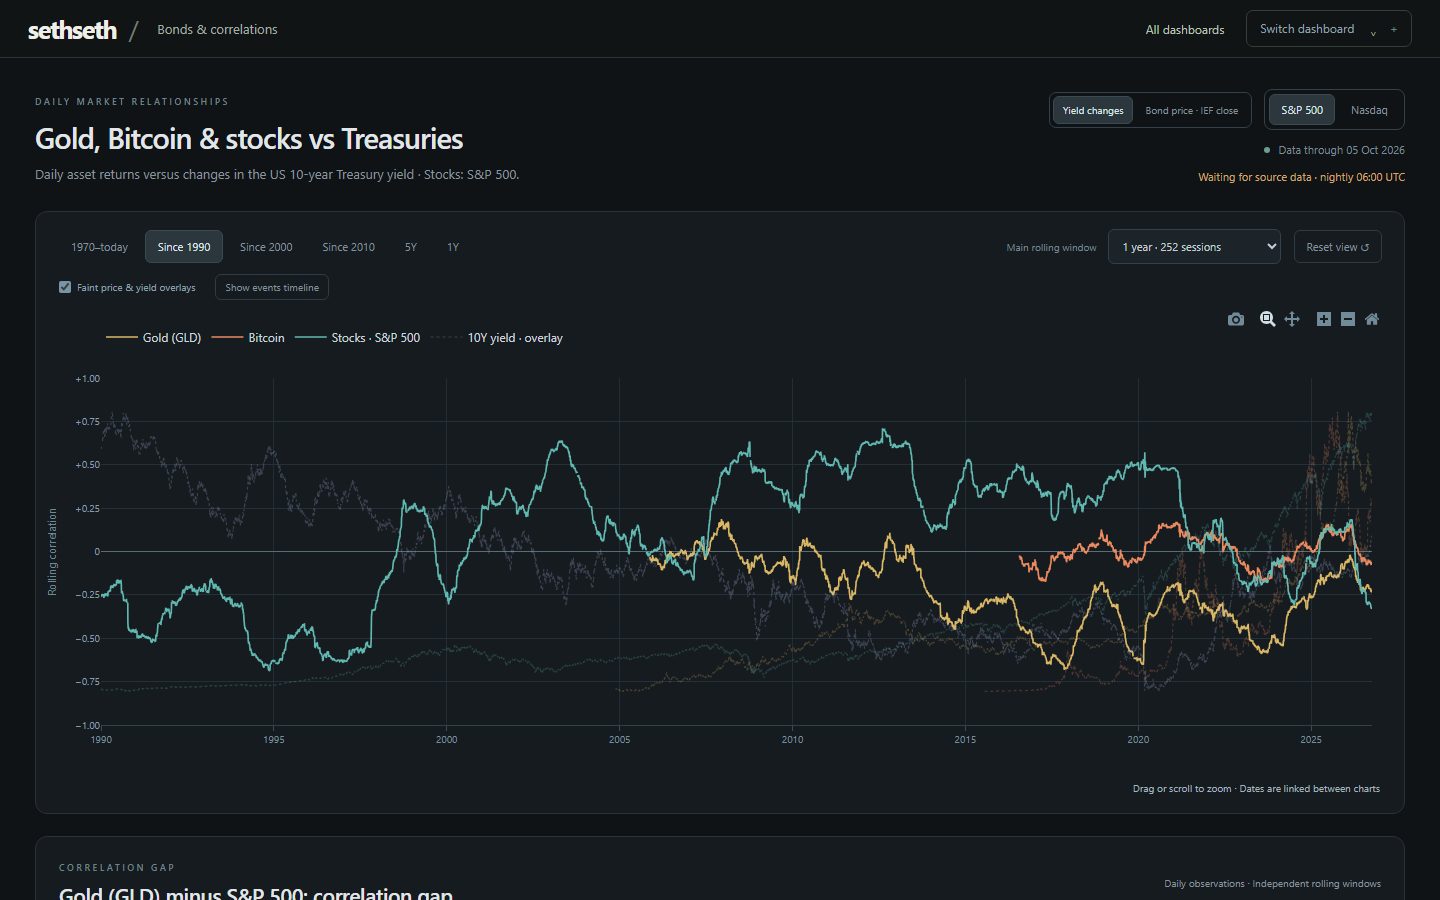Select the Since 2010 range tab
Screen dimensions: 1440x900
(348, 247)
